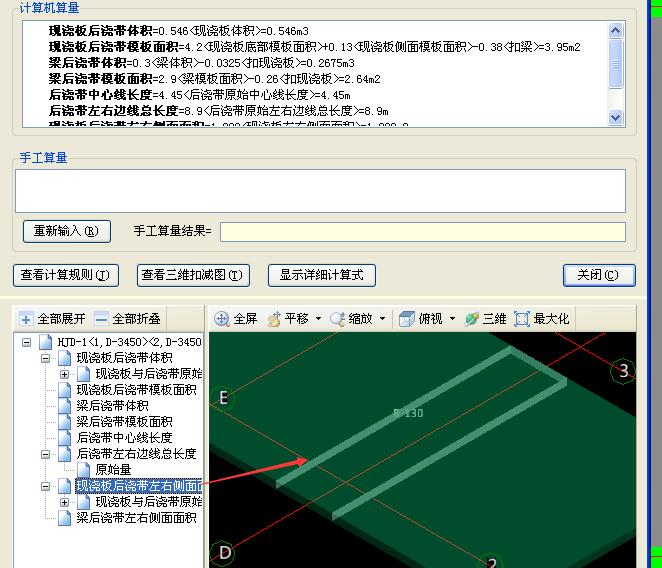Image resolution: width=662 pixels, height=568 pixels.
Task: Click the B-130 slab label in view
Action: point(408,413)
